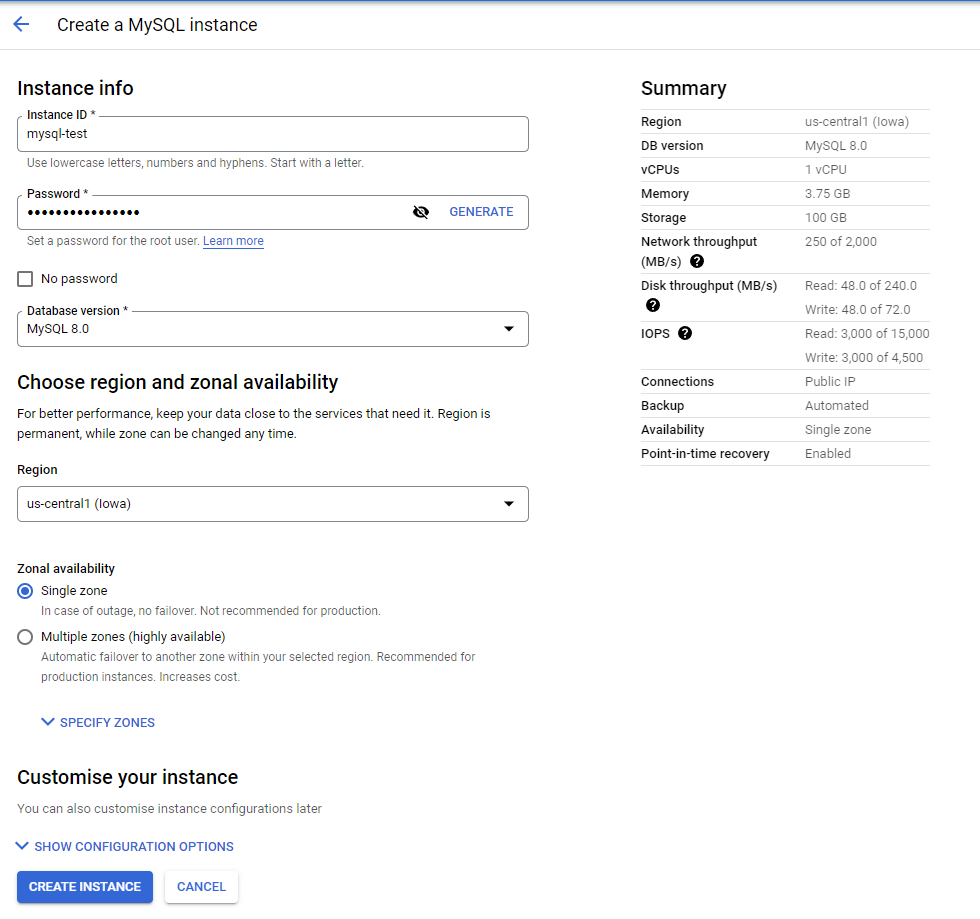
Task: Open the Learn more link
Action: point(233,241)
